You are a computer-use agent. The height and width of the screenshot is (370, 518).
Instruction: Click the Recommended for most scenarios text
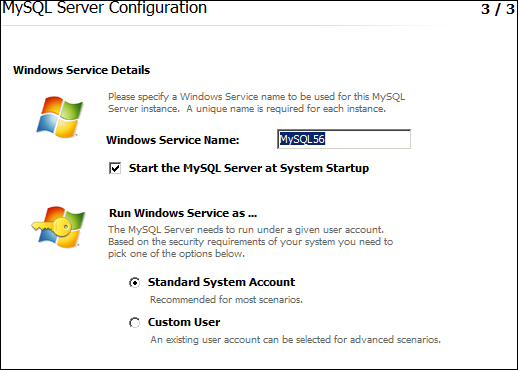pos(226,300)
